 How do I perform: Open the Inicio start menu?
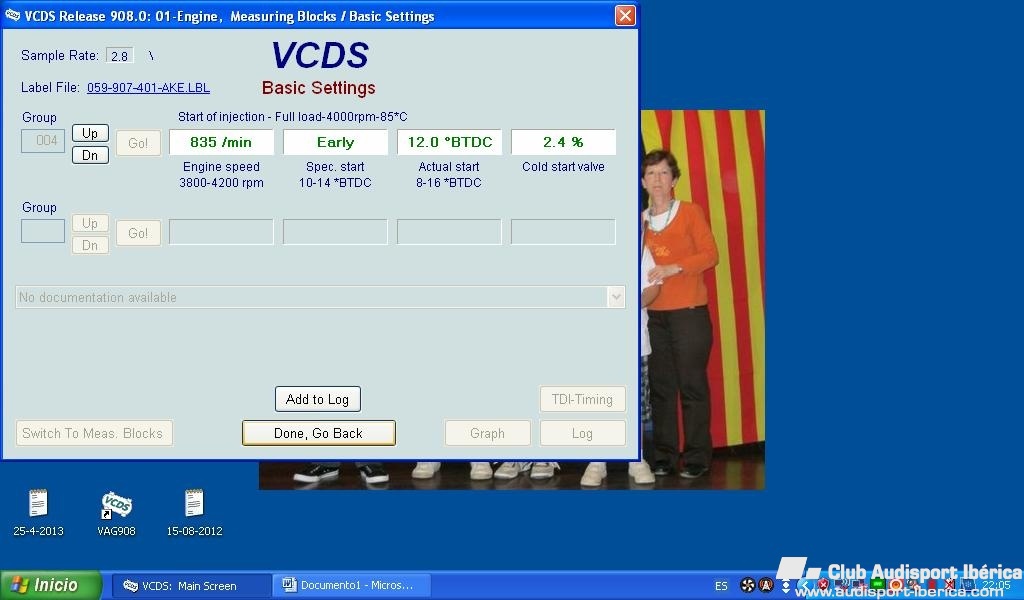[51, 585]
